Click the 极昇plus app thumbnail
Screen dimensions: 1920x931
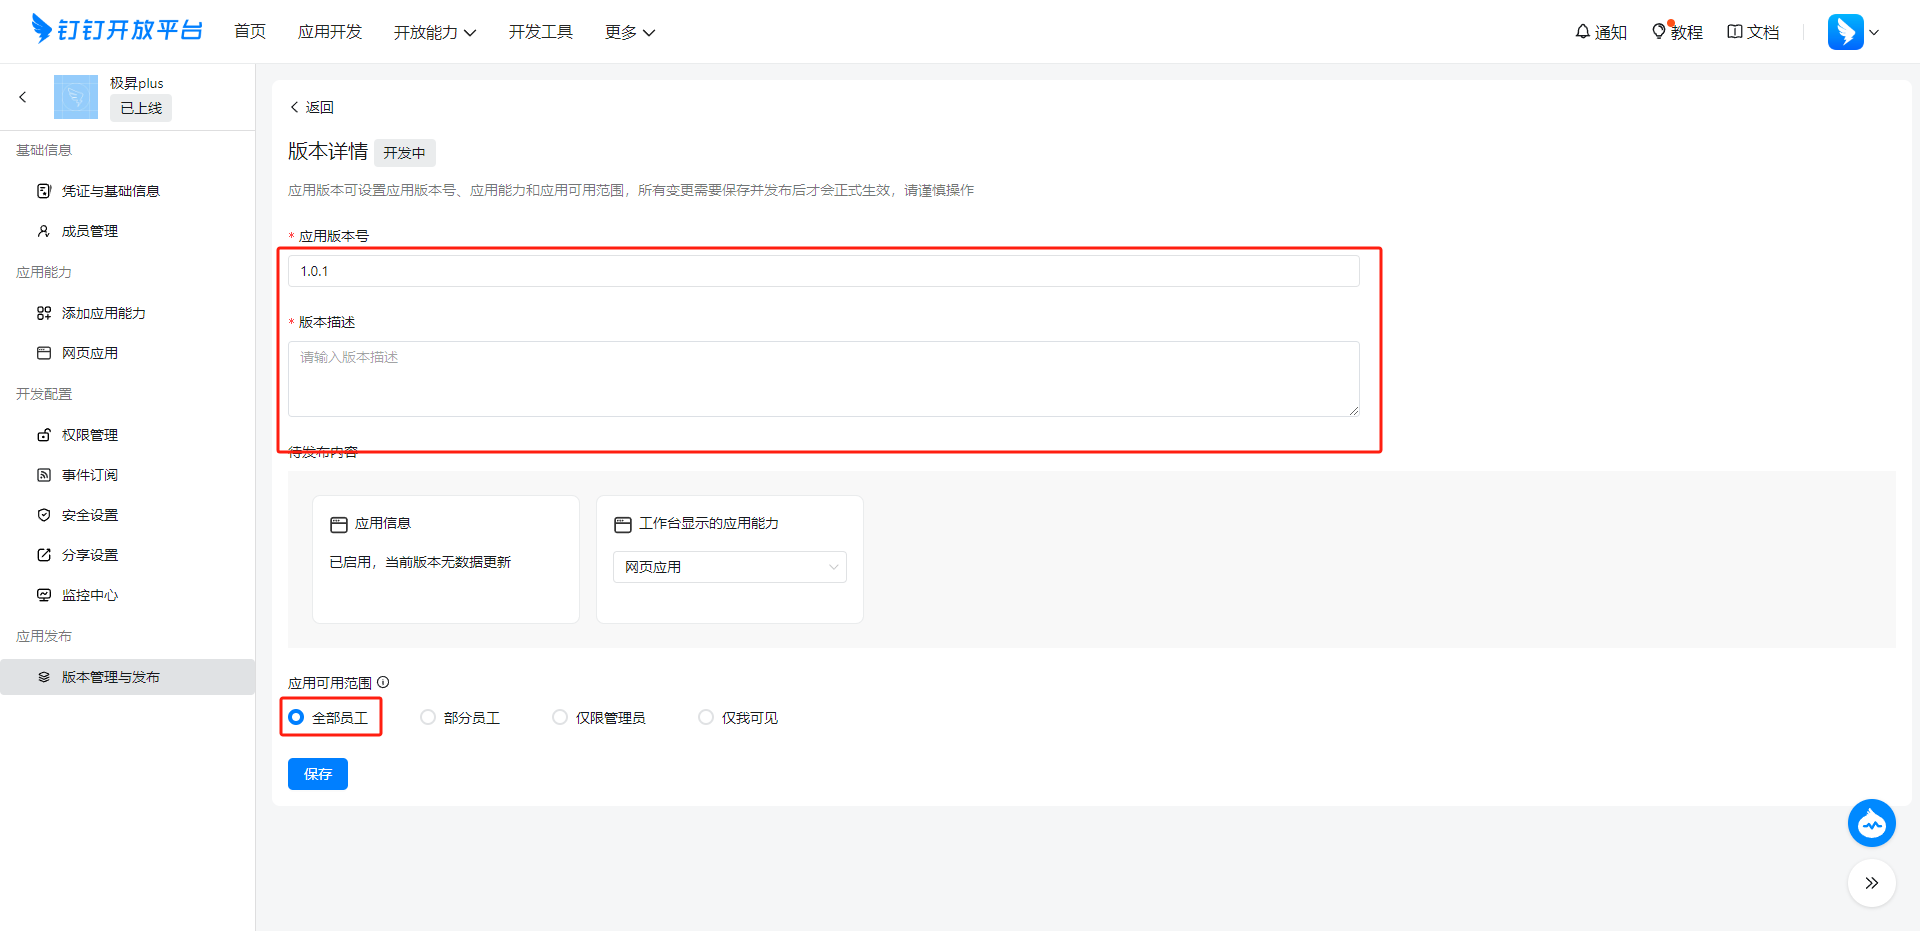(76, 97)
